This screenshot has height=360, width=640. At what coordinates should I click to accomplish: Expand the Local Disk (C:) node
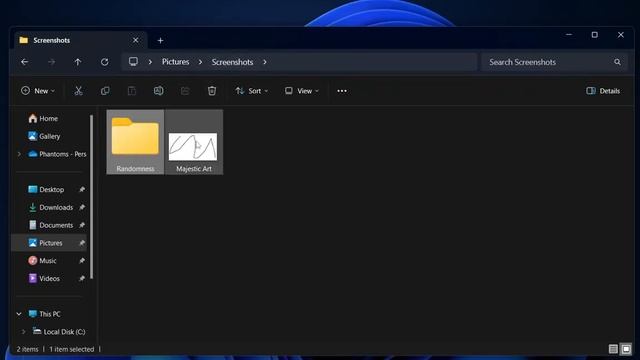(x=23, y=331)
